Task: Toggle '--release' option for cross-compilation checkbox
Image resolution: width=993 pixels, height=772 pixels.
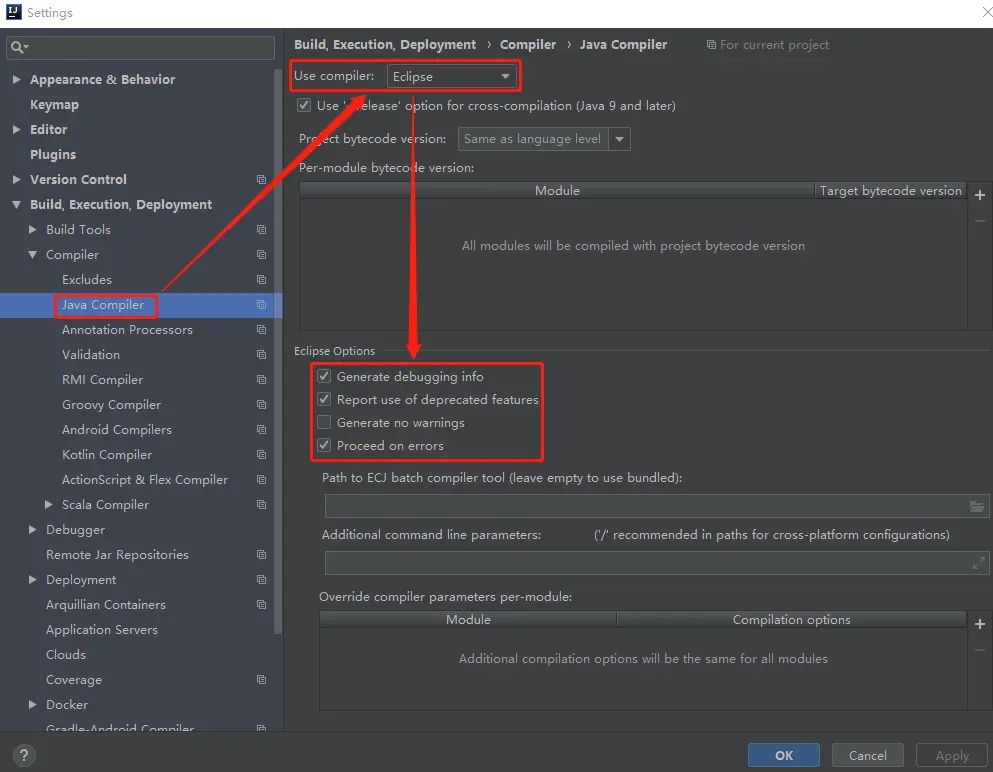Action: [304, 105]
